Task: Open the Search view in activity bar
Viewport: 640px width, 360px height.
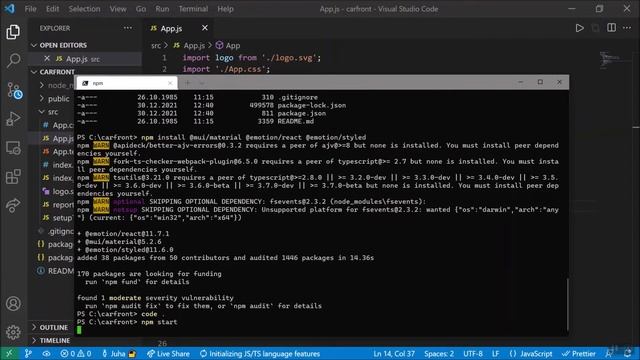Action: pyautogui.click(x=13, y=60)
